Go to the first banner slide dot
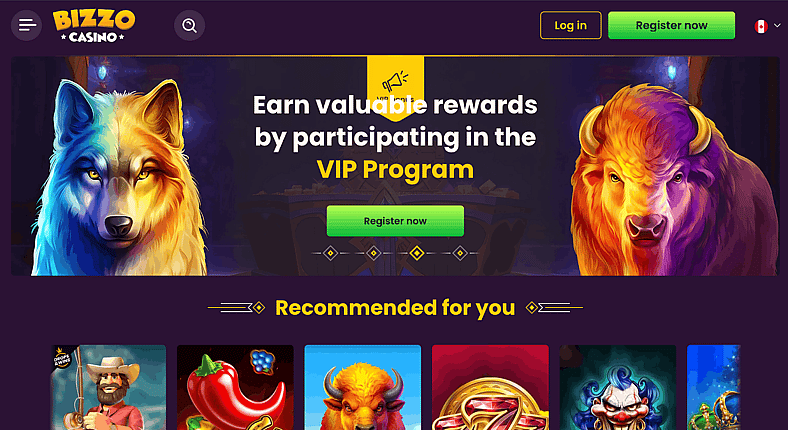Screen dimensions: 788x430 tap(330, 253)
